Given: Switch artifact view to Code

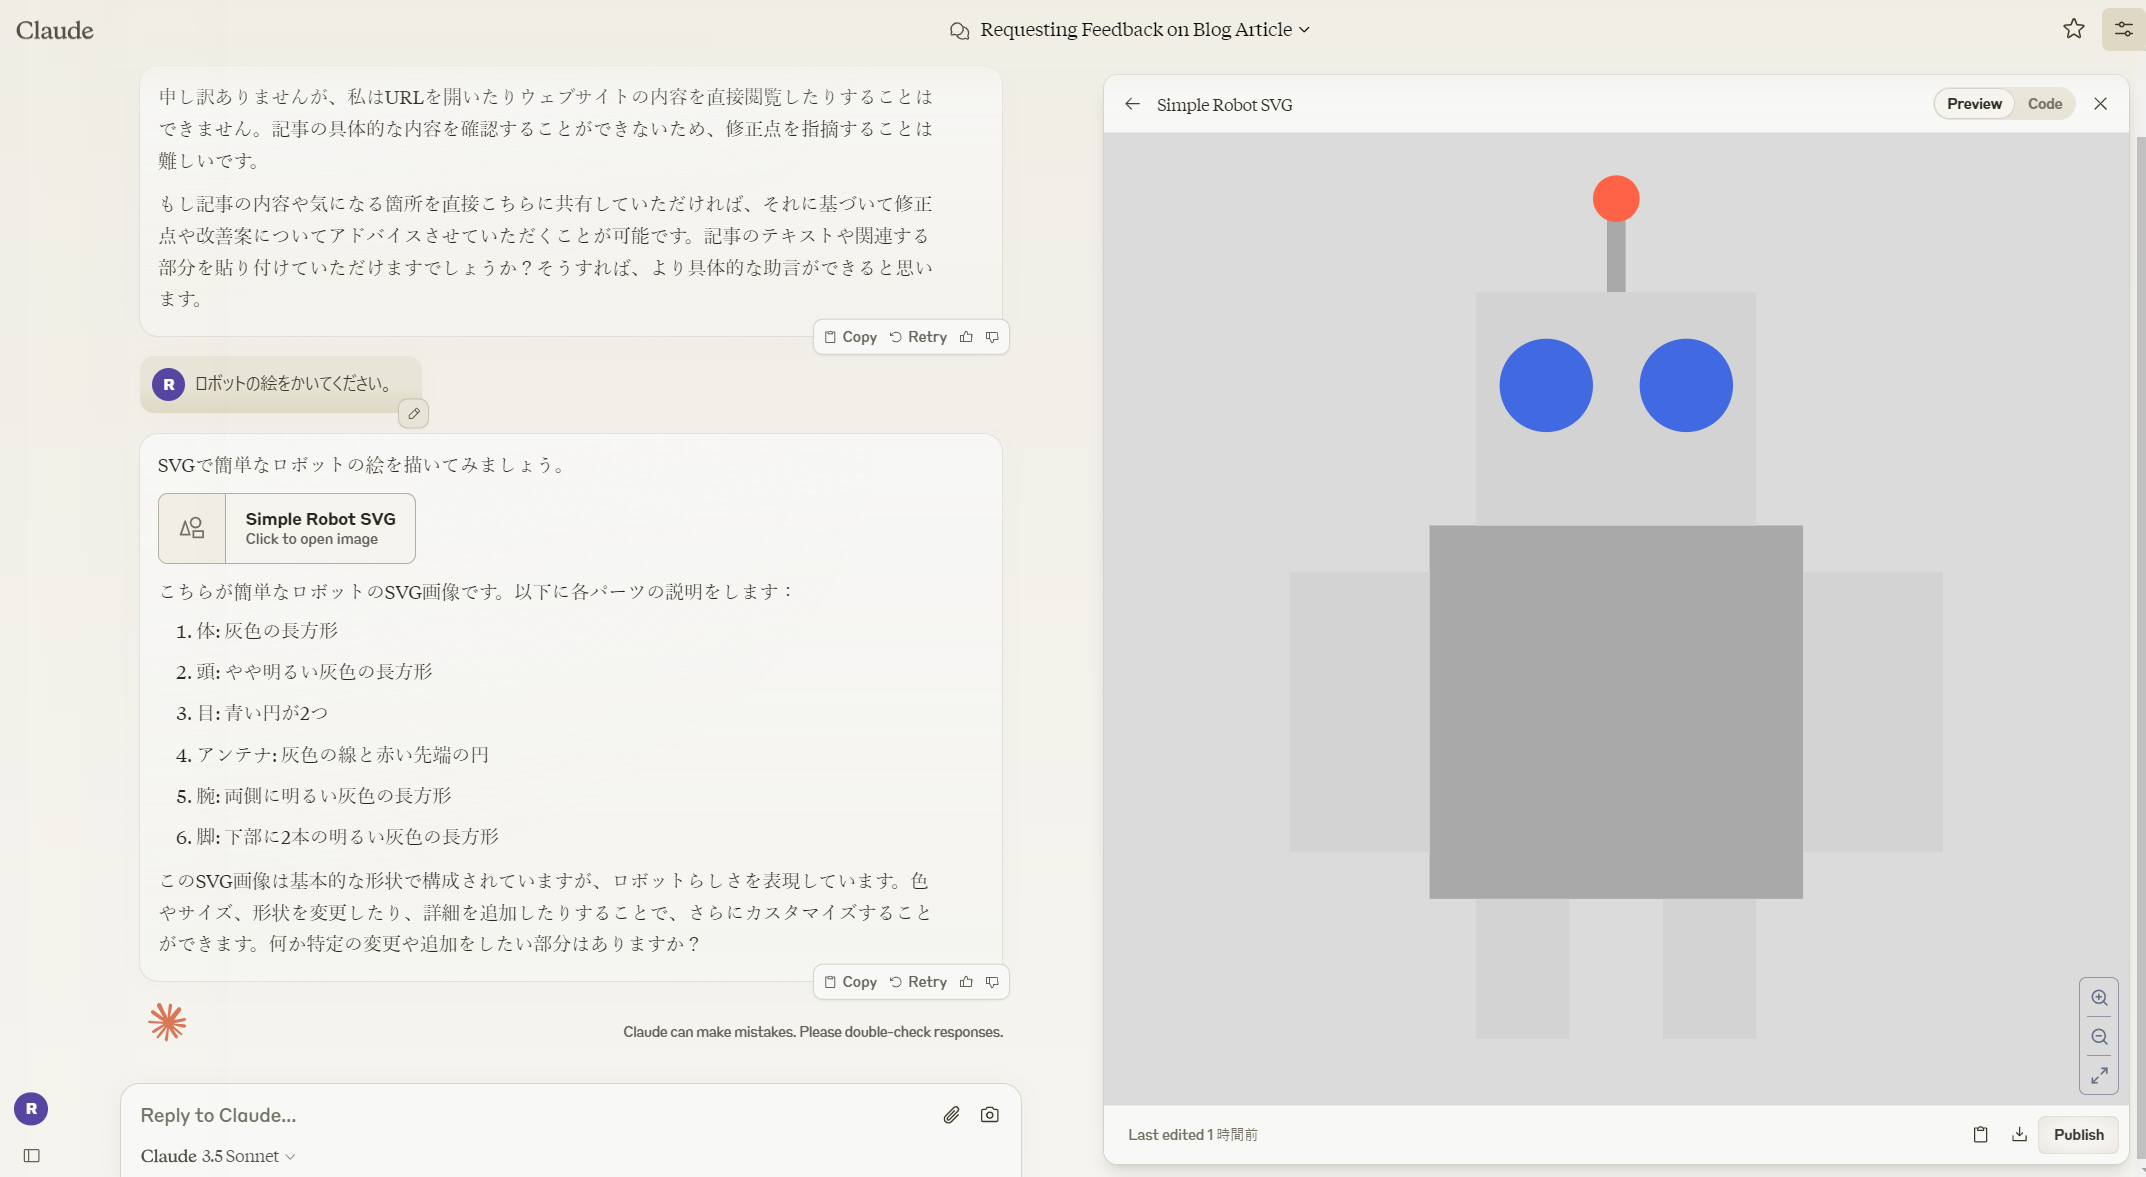Looking at the screenshot, I should pyautogui.click(x=2044, y=104).
